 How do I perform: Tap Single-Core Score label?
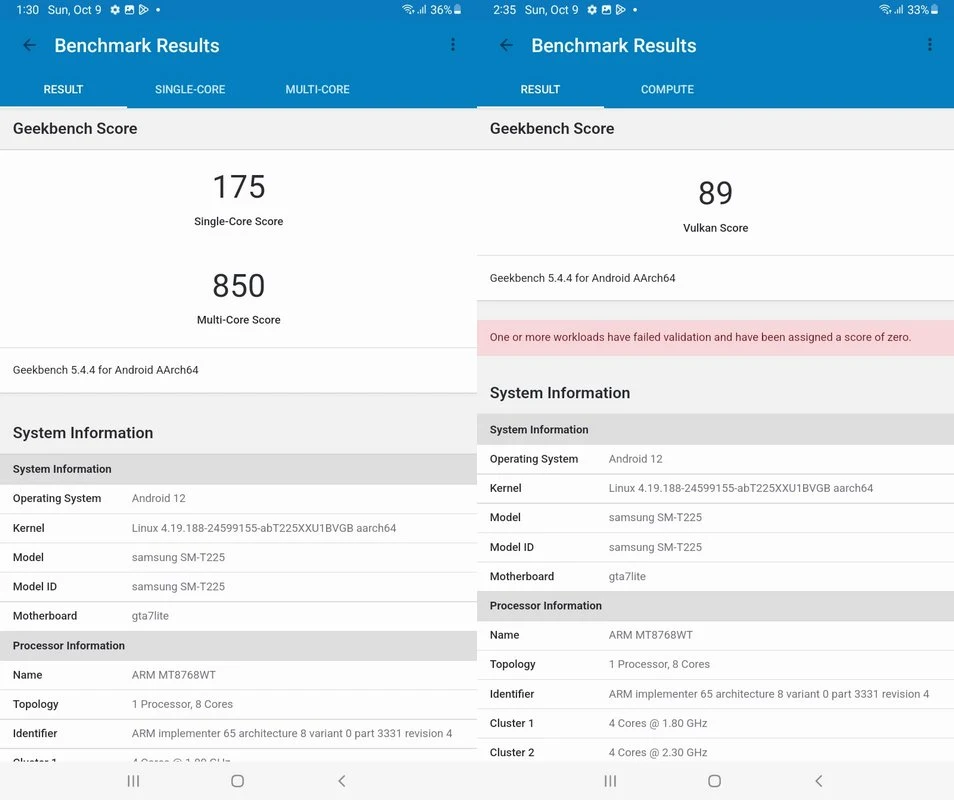pos(238,221)
